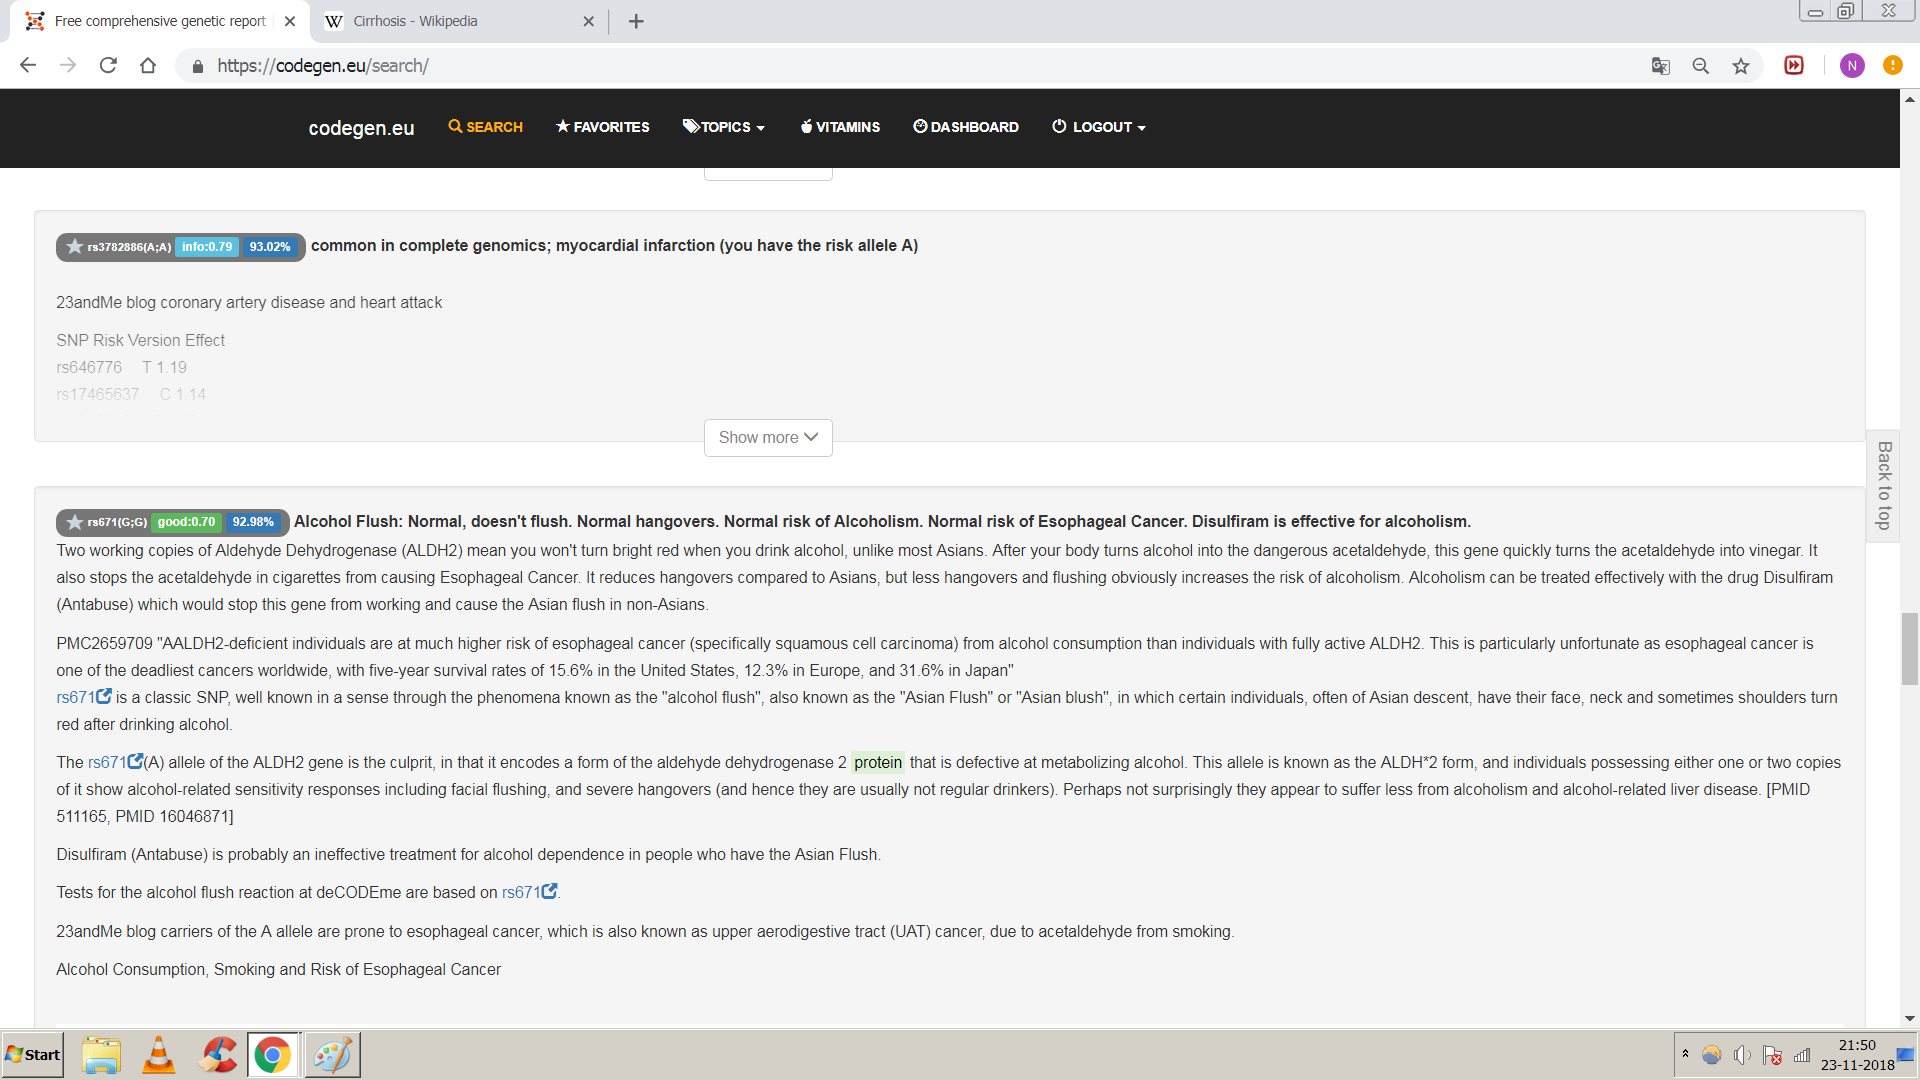
Task: Click the Show desktop tray button
Action: click(x=1906, y=1055)
